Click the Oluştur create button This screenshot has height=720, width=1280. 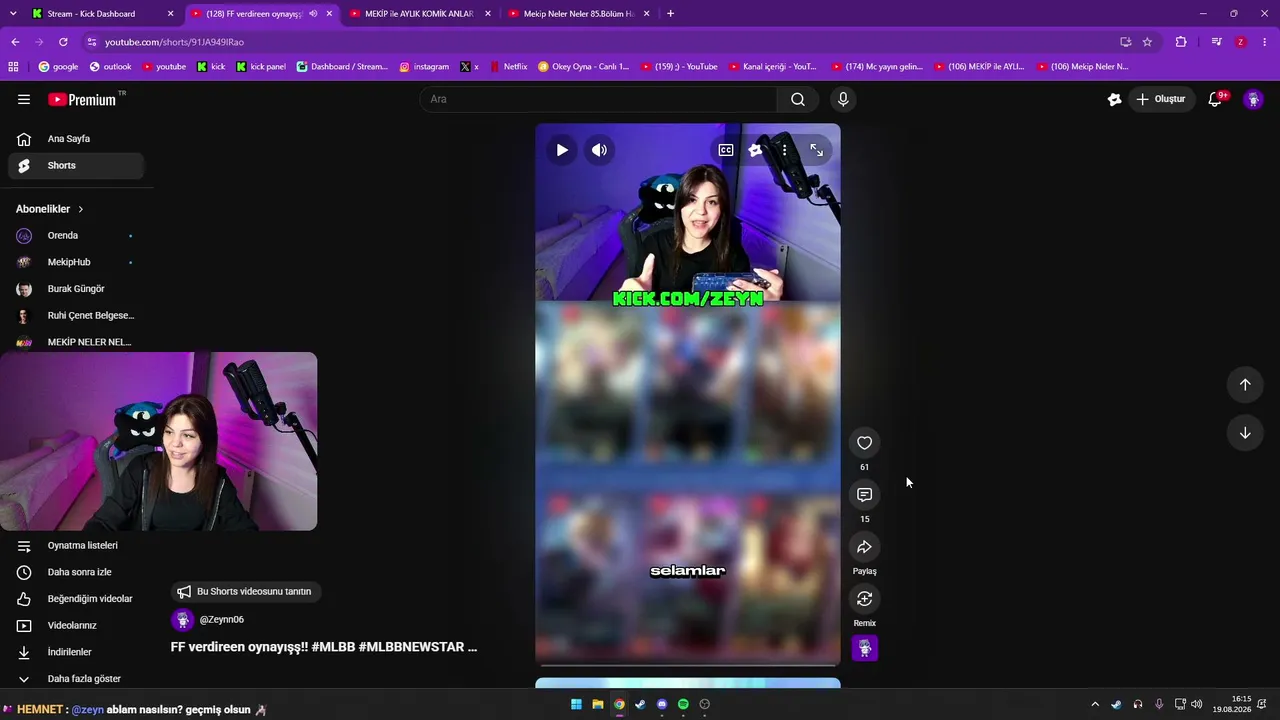(x=1161, y=99)
